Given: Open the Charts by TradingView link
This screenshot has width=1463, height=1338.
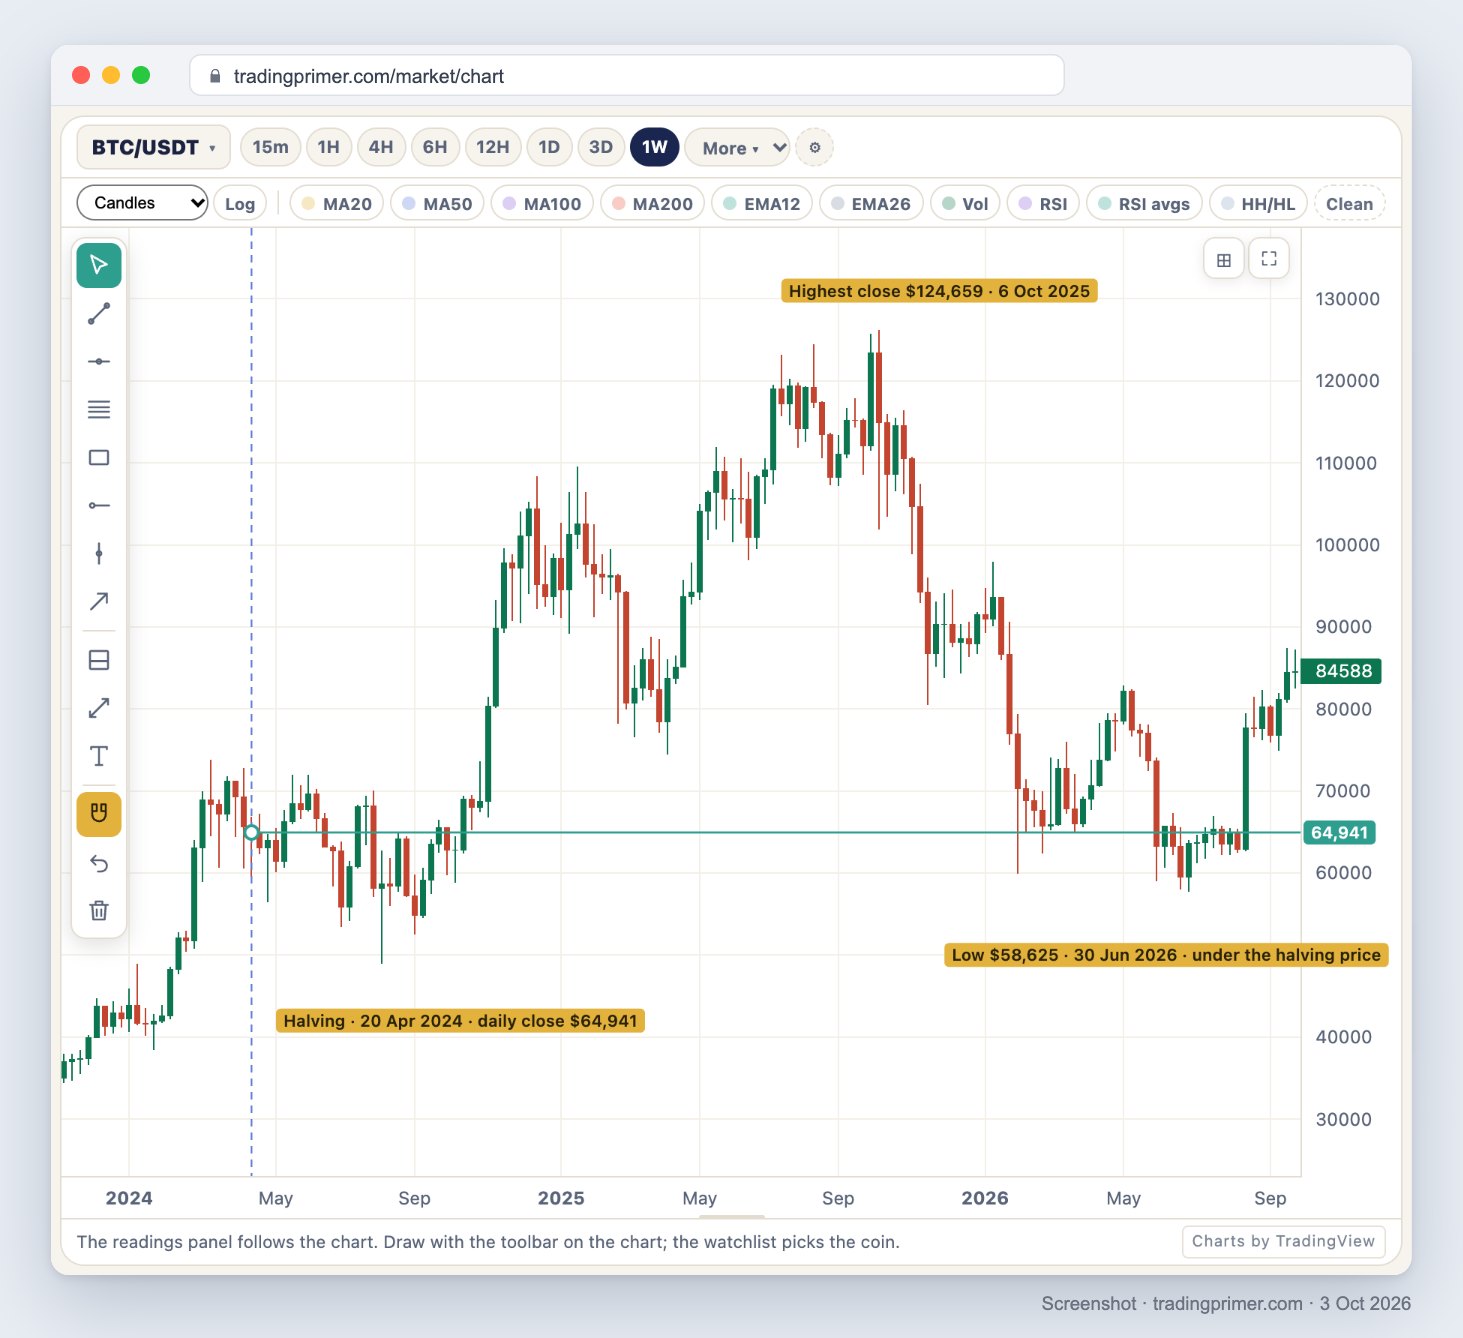Looking at the screenshot, I should [1283, 1241].
